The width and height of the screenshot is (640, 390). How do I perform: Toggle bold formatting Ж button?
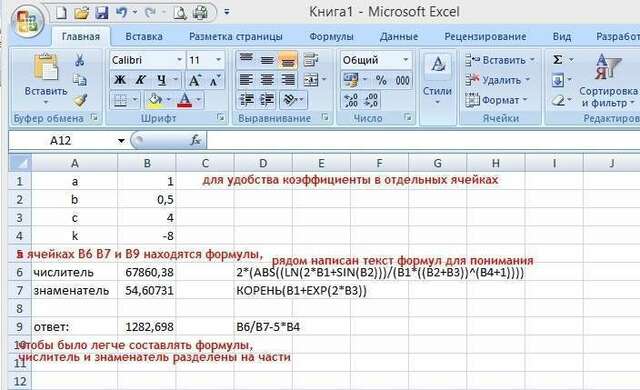pos(120,80)
